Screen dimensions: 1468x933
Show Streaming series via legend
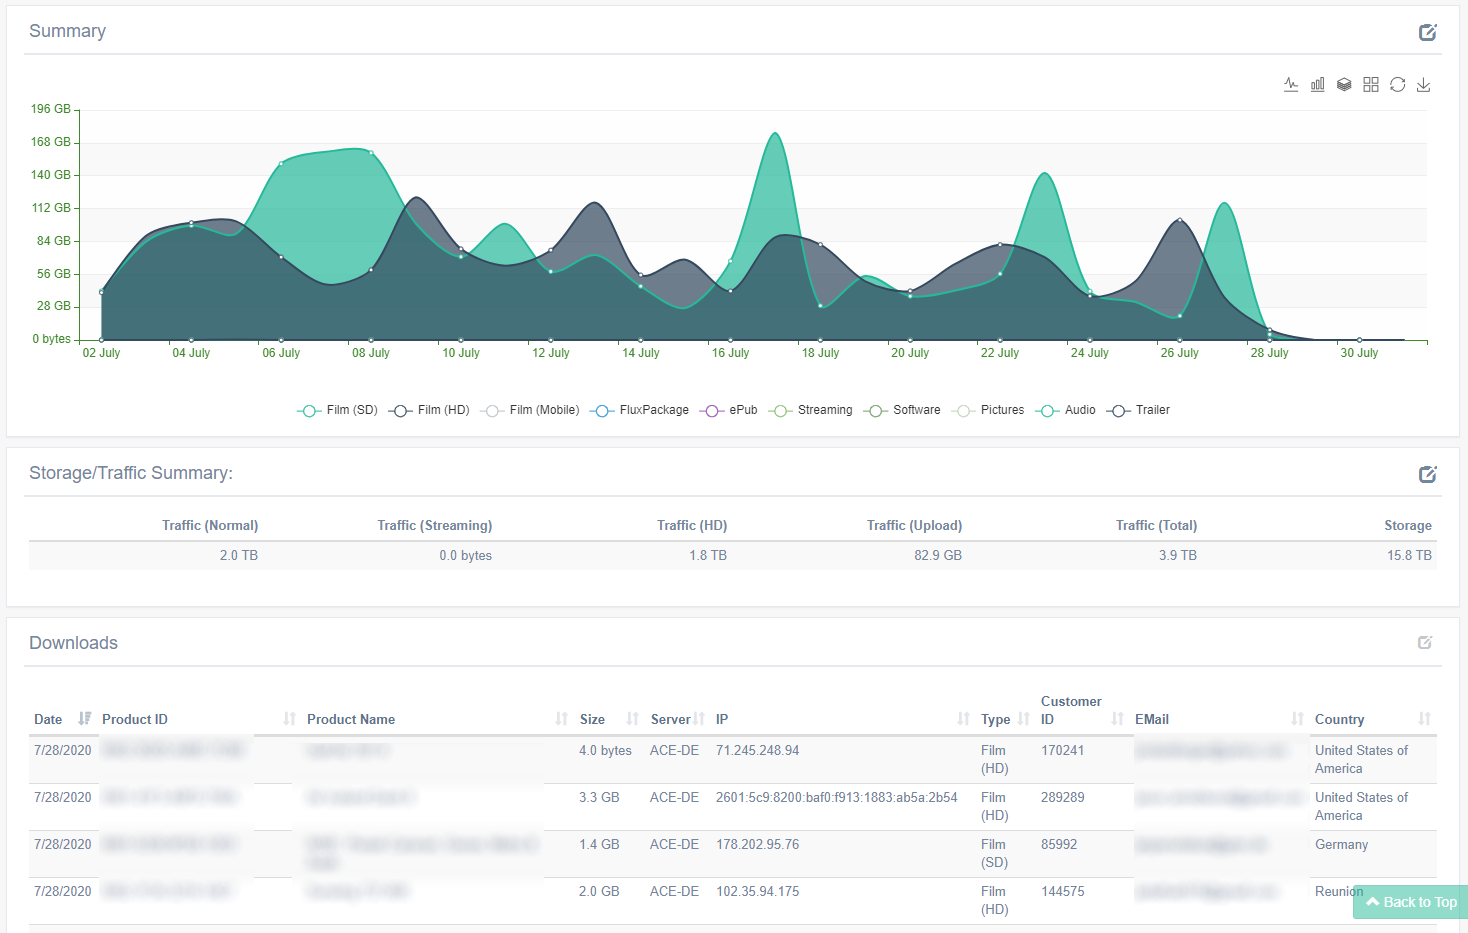pos(811,410)
